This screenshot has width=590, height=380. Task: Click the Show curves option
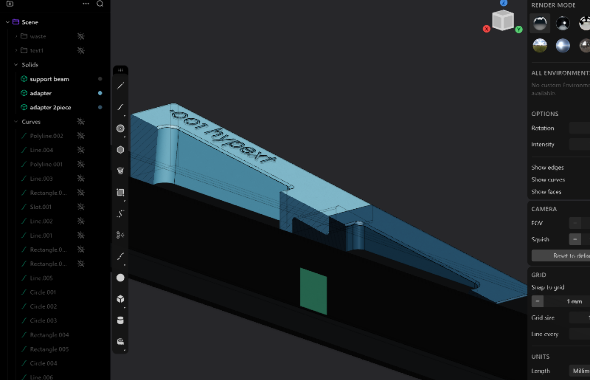tap(548, 179)
